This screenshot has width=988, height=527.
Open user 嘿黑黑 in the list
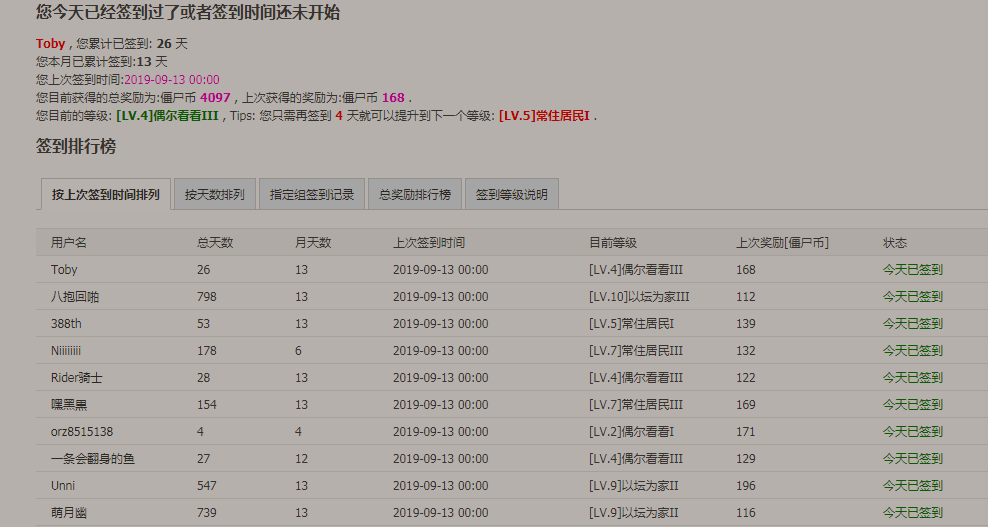pyautogui.click(x=69, y=405)
